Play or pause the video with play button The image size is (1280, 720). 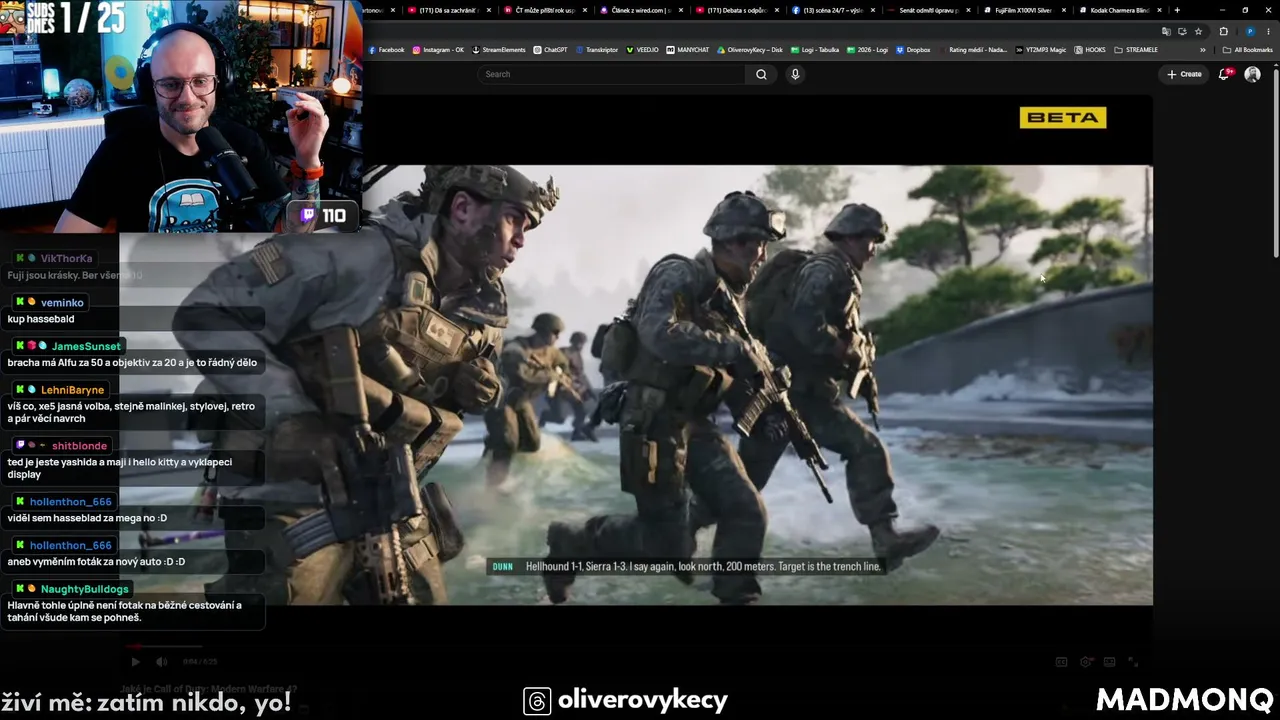click(x=135, y=661)
